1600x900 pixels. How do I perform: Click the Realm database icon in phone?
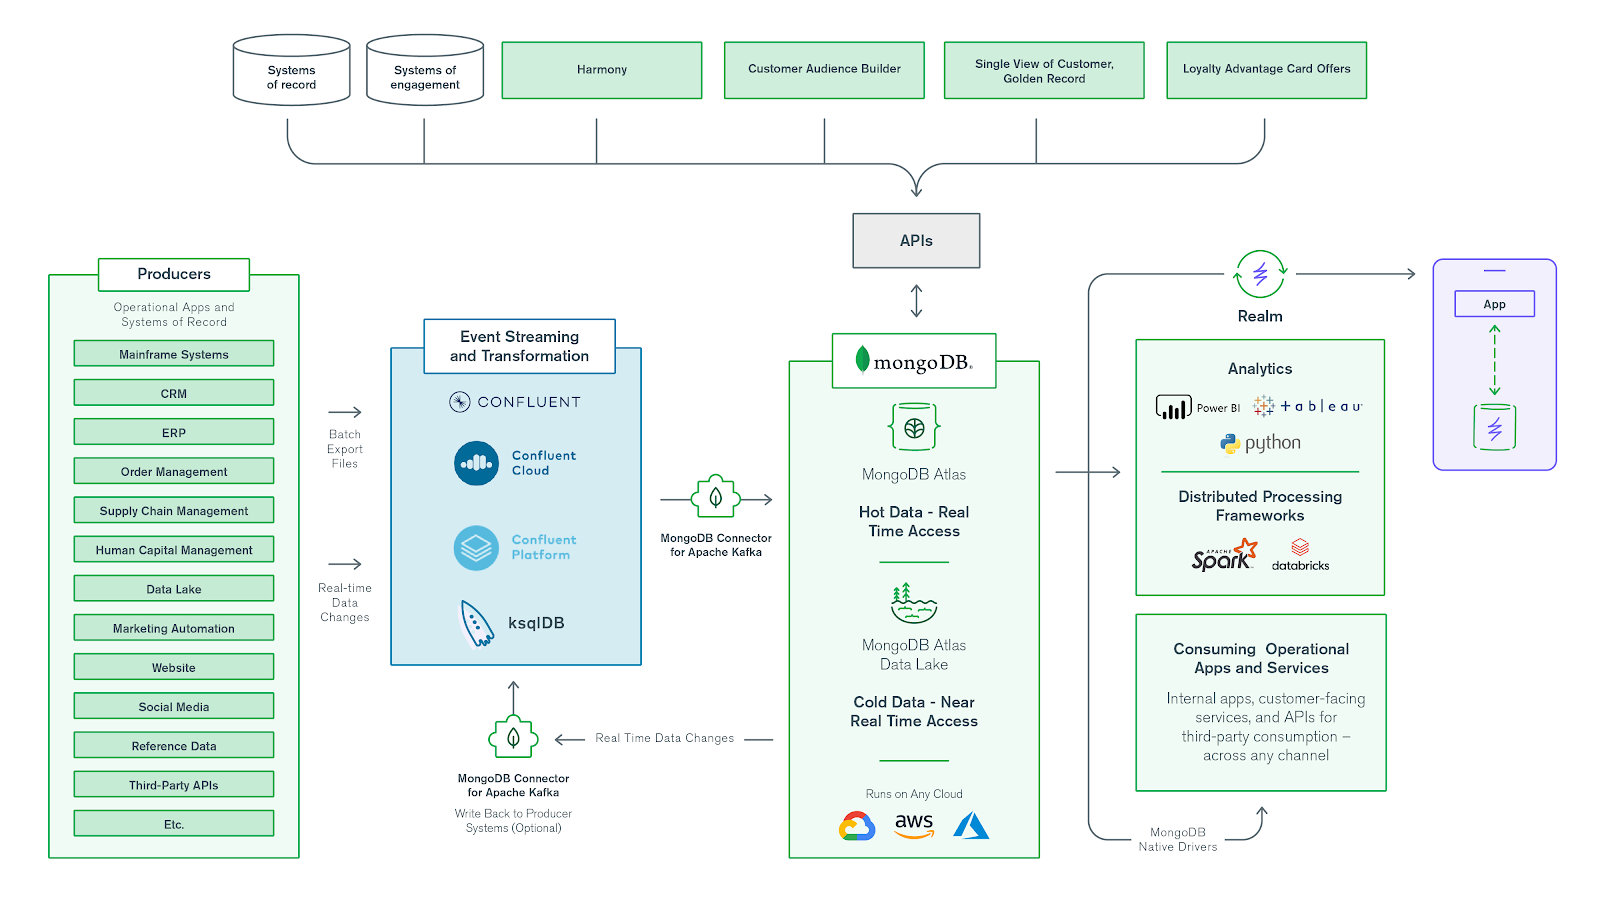pos(1495,427)
